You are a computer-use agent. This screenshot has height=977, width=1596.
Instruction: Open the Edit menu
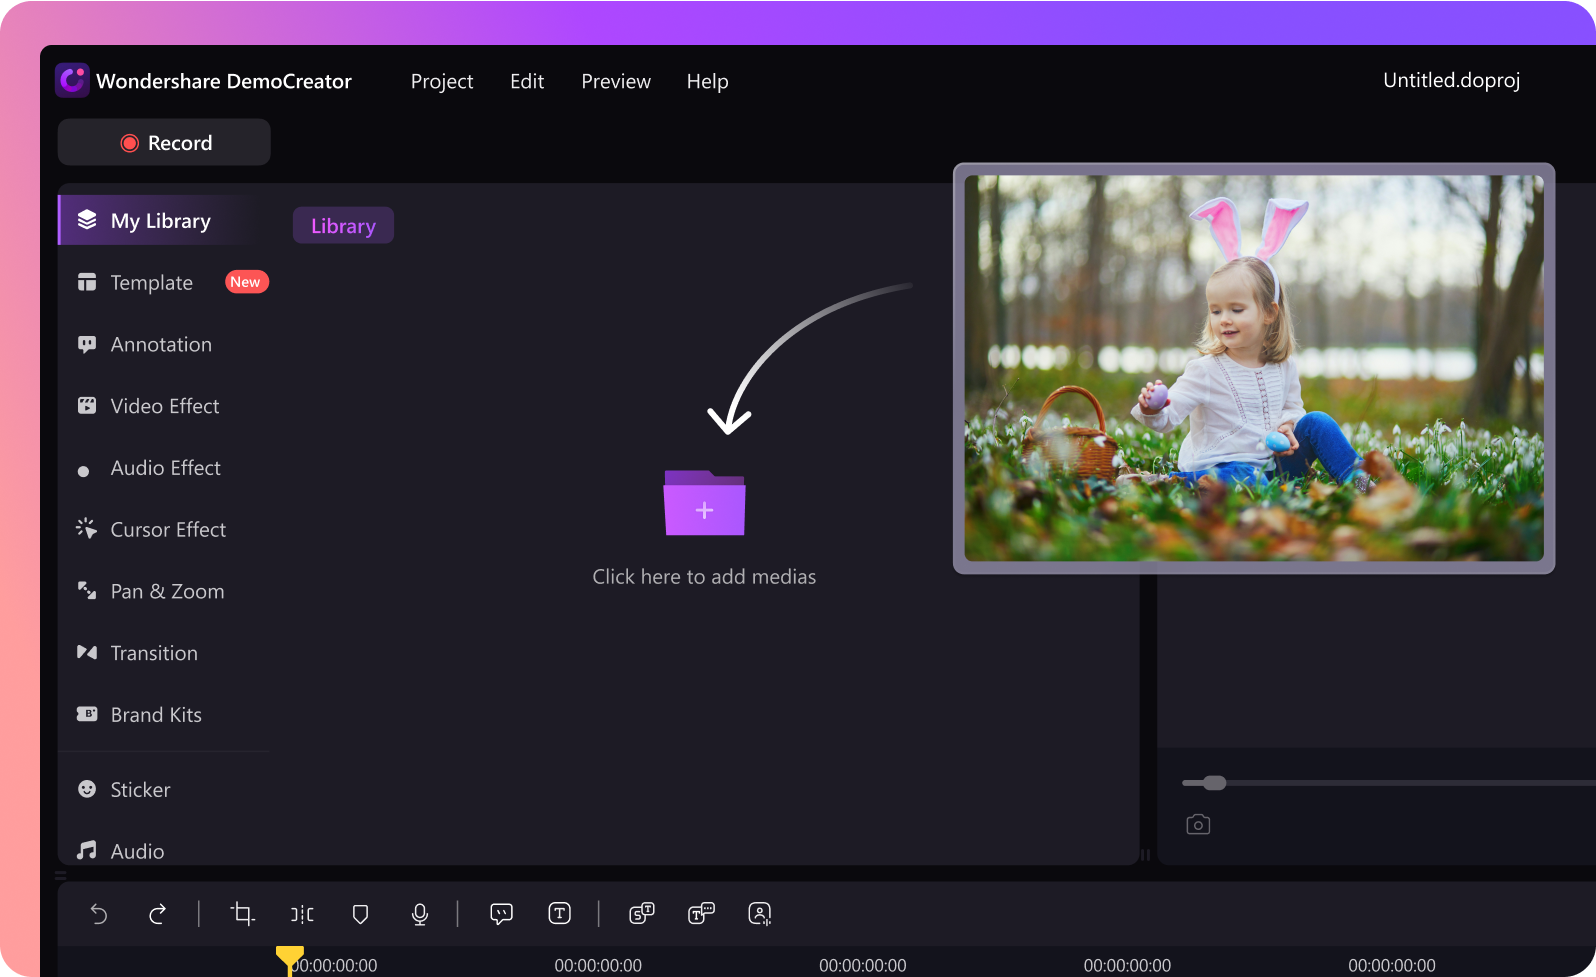click(527, 81)
